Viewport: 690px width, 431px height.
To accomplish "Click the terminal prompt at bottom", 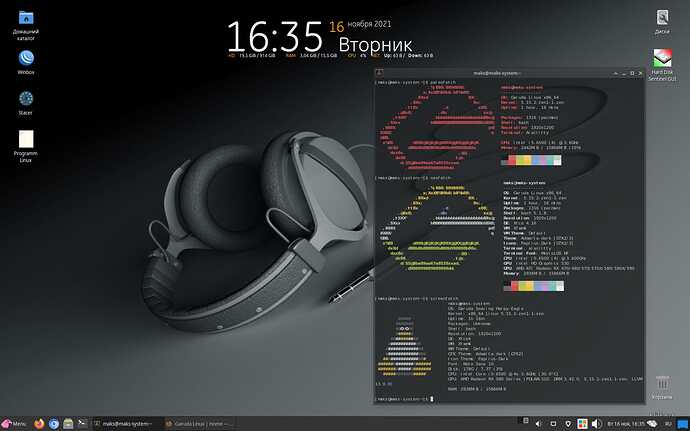I will click(x=404, y=399).
